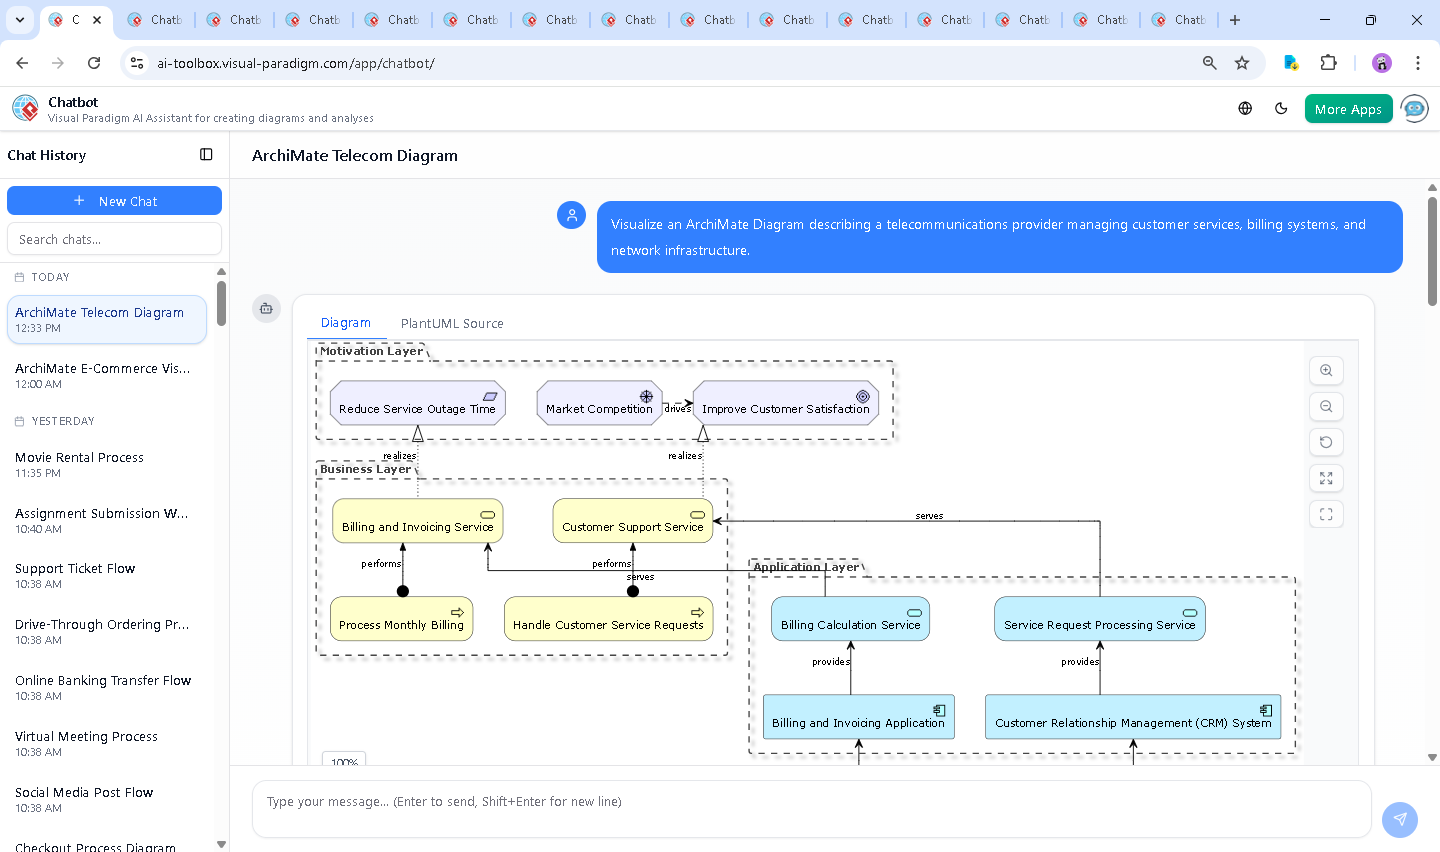1440x852 pixels.
Task: Reset the diagram zoom level
Action: coord(1326,442)
